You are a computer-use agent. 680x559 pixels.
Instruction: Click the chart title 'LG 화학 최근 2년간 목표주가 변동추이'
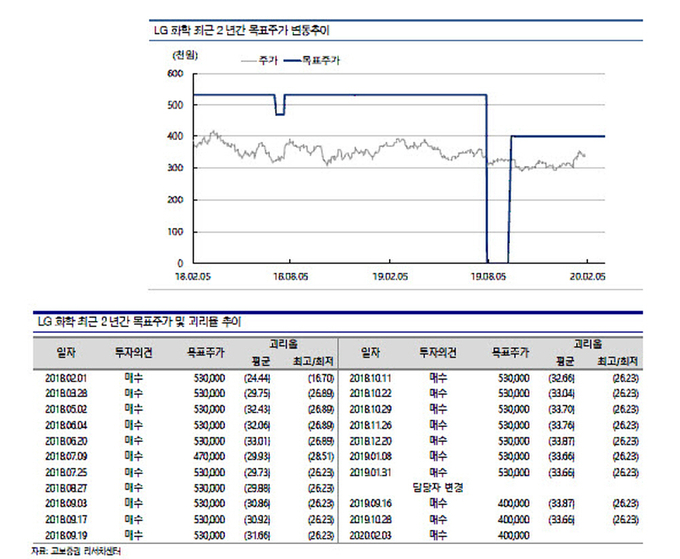coord(242,30)
